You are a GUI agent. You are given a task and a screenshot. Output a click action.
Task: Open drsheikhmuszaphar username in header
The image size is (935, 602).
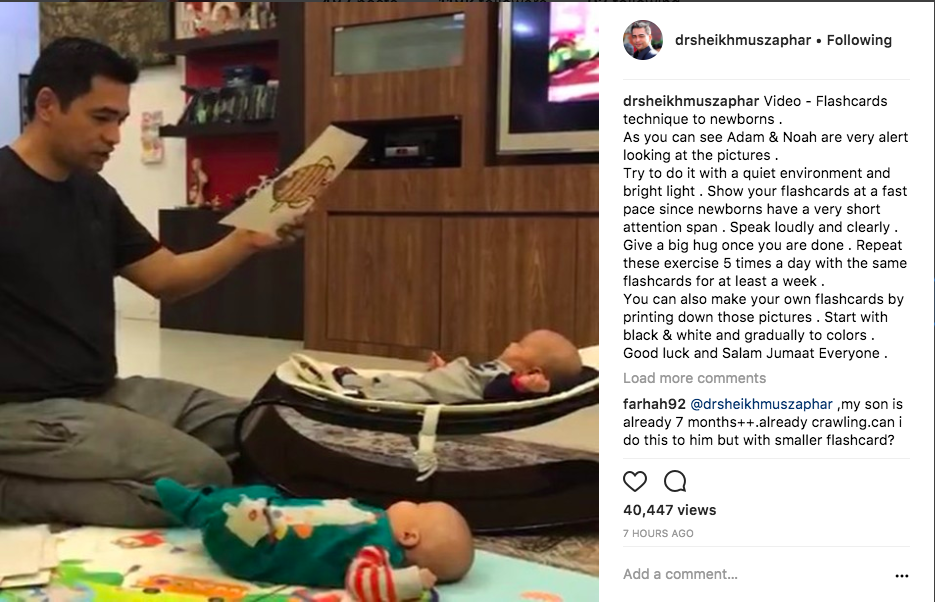(x=742, y=40)
